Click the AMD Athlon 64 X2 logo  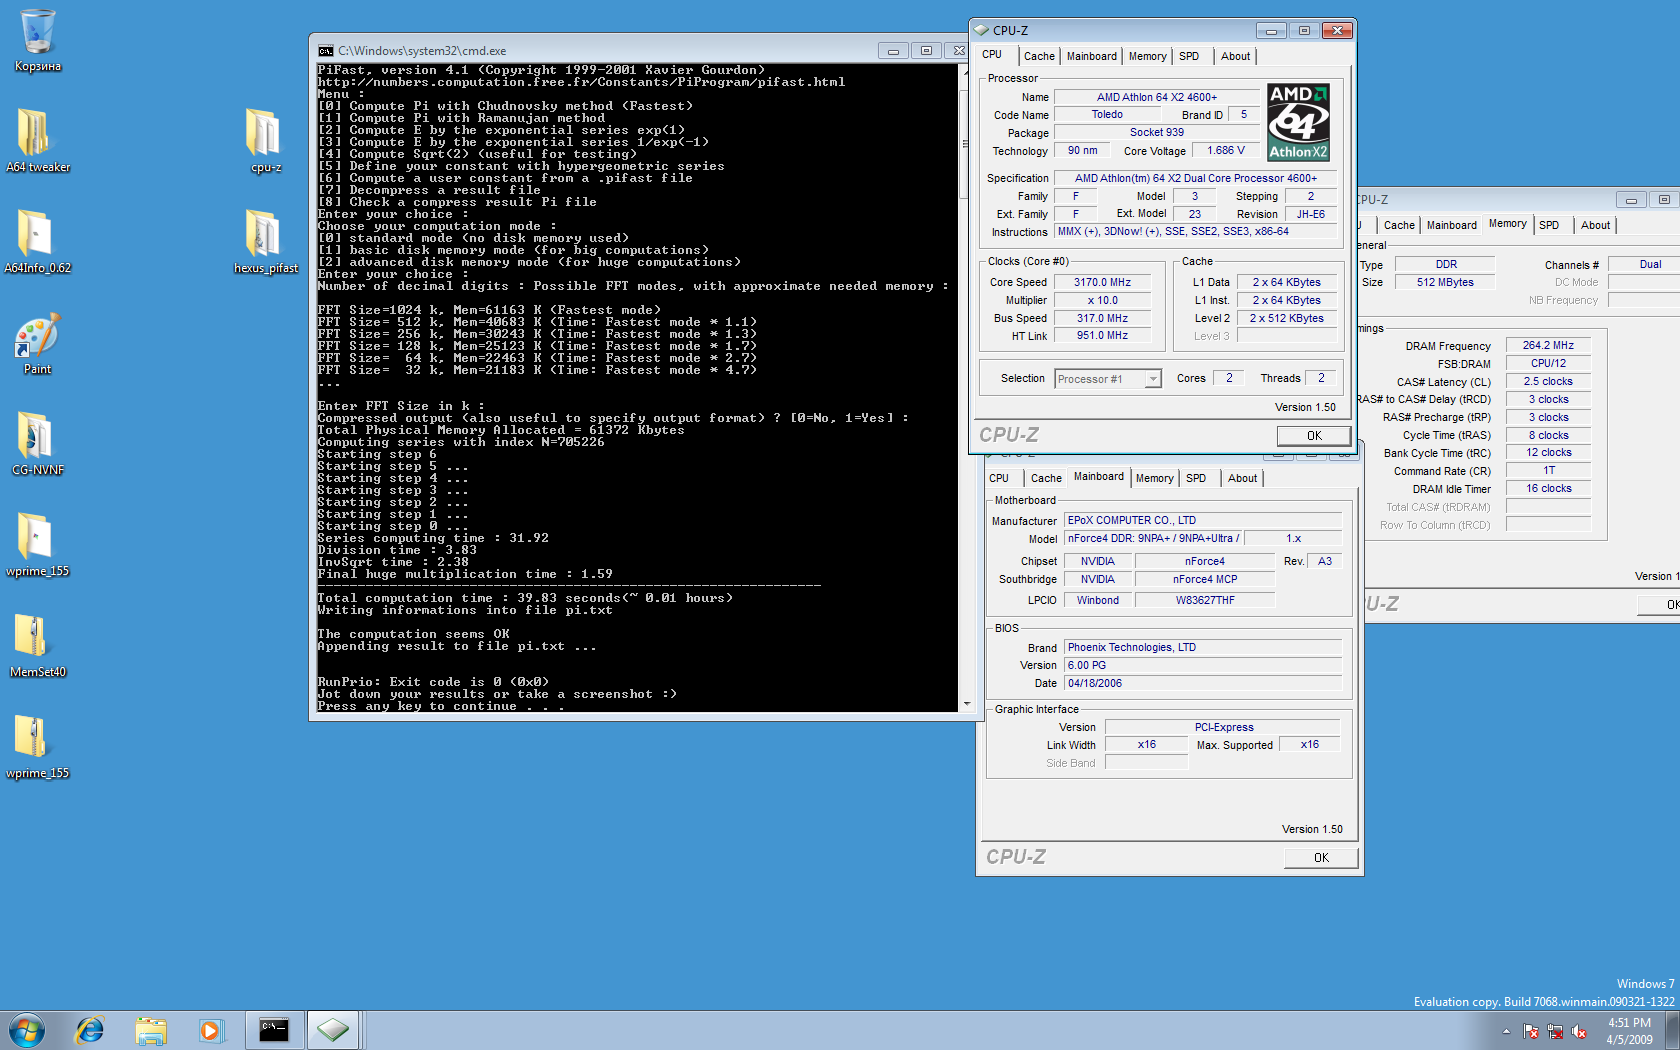click(x=1298, y=122)
